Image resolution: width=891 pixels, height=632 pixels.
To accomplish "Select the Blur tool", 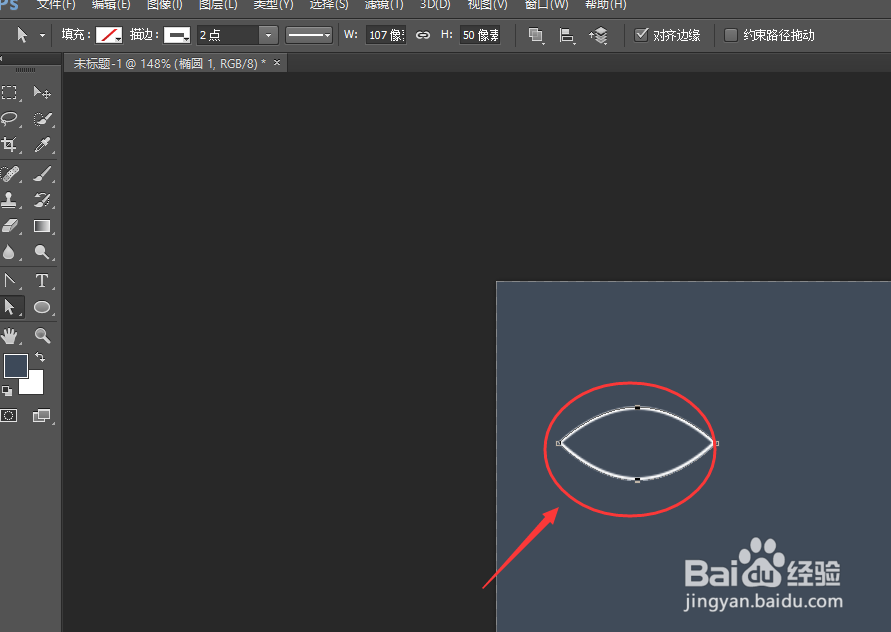I will click(9, 252).
